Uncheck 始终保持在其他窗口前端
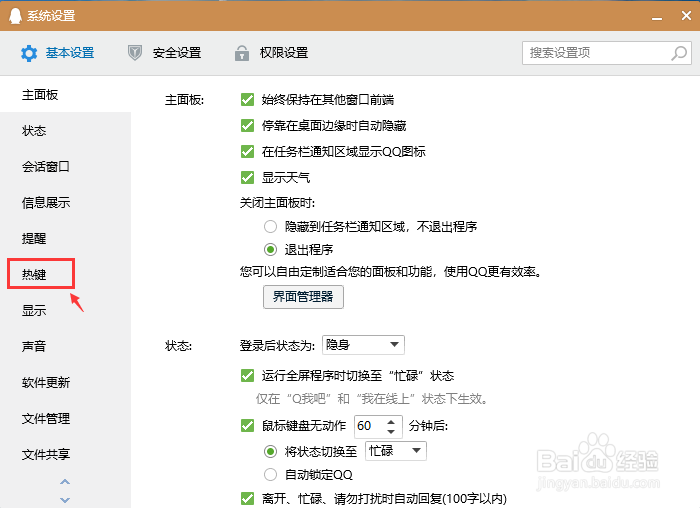This screenshot has width=700, height=508. click(247, 100)
